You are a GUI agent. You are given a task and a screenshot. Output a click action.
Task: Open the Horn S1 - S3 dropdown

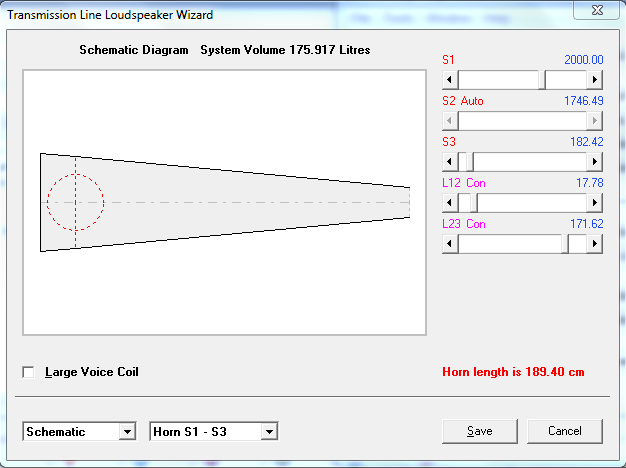[269, 431]
